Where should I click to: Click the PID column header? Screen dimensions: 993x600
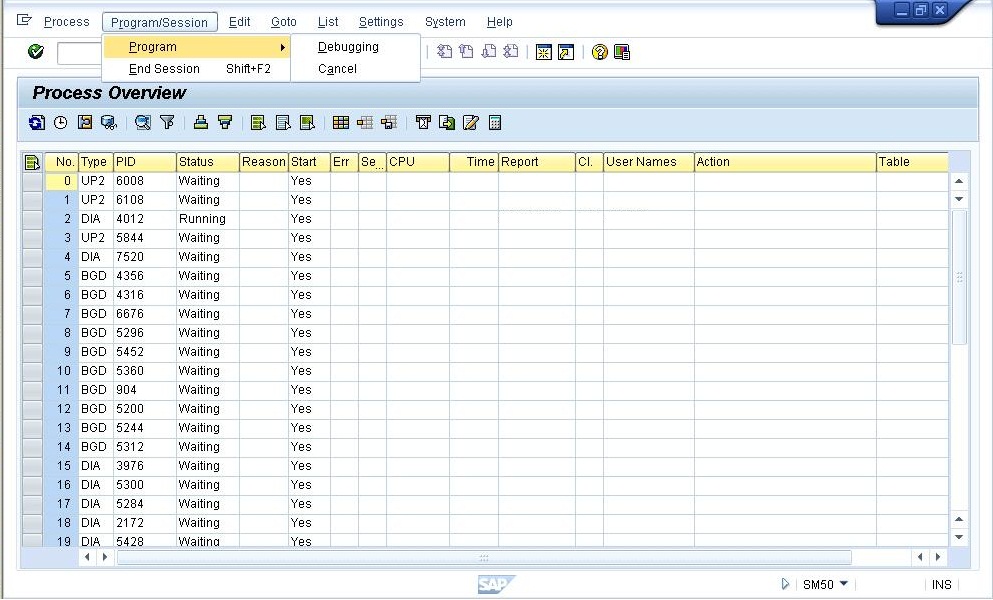143,161
